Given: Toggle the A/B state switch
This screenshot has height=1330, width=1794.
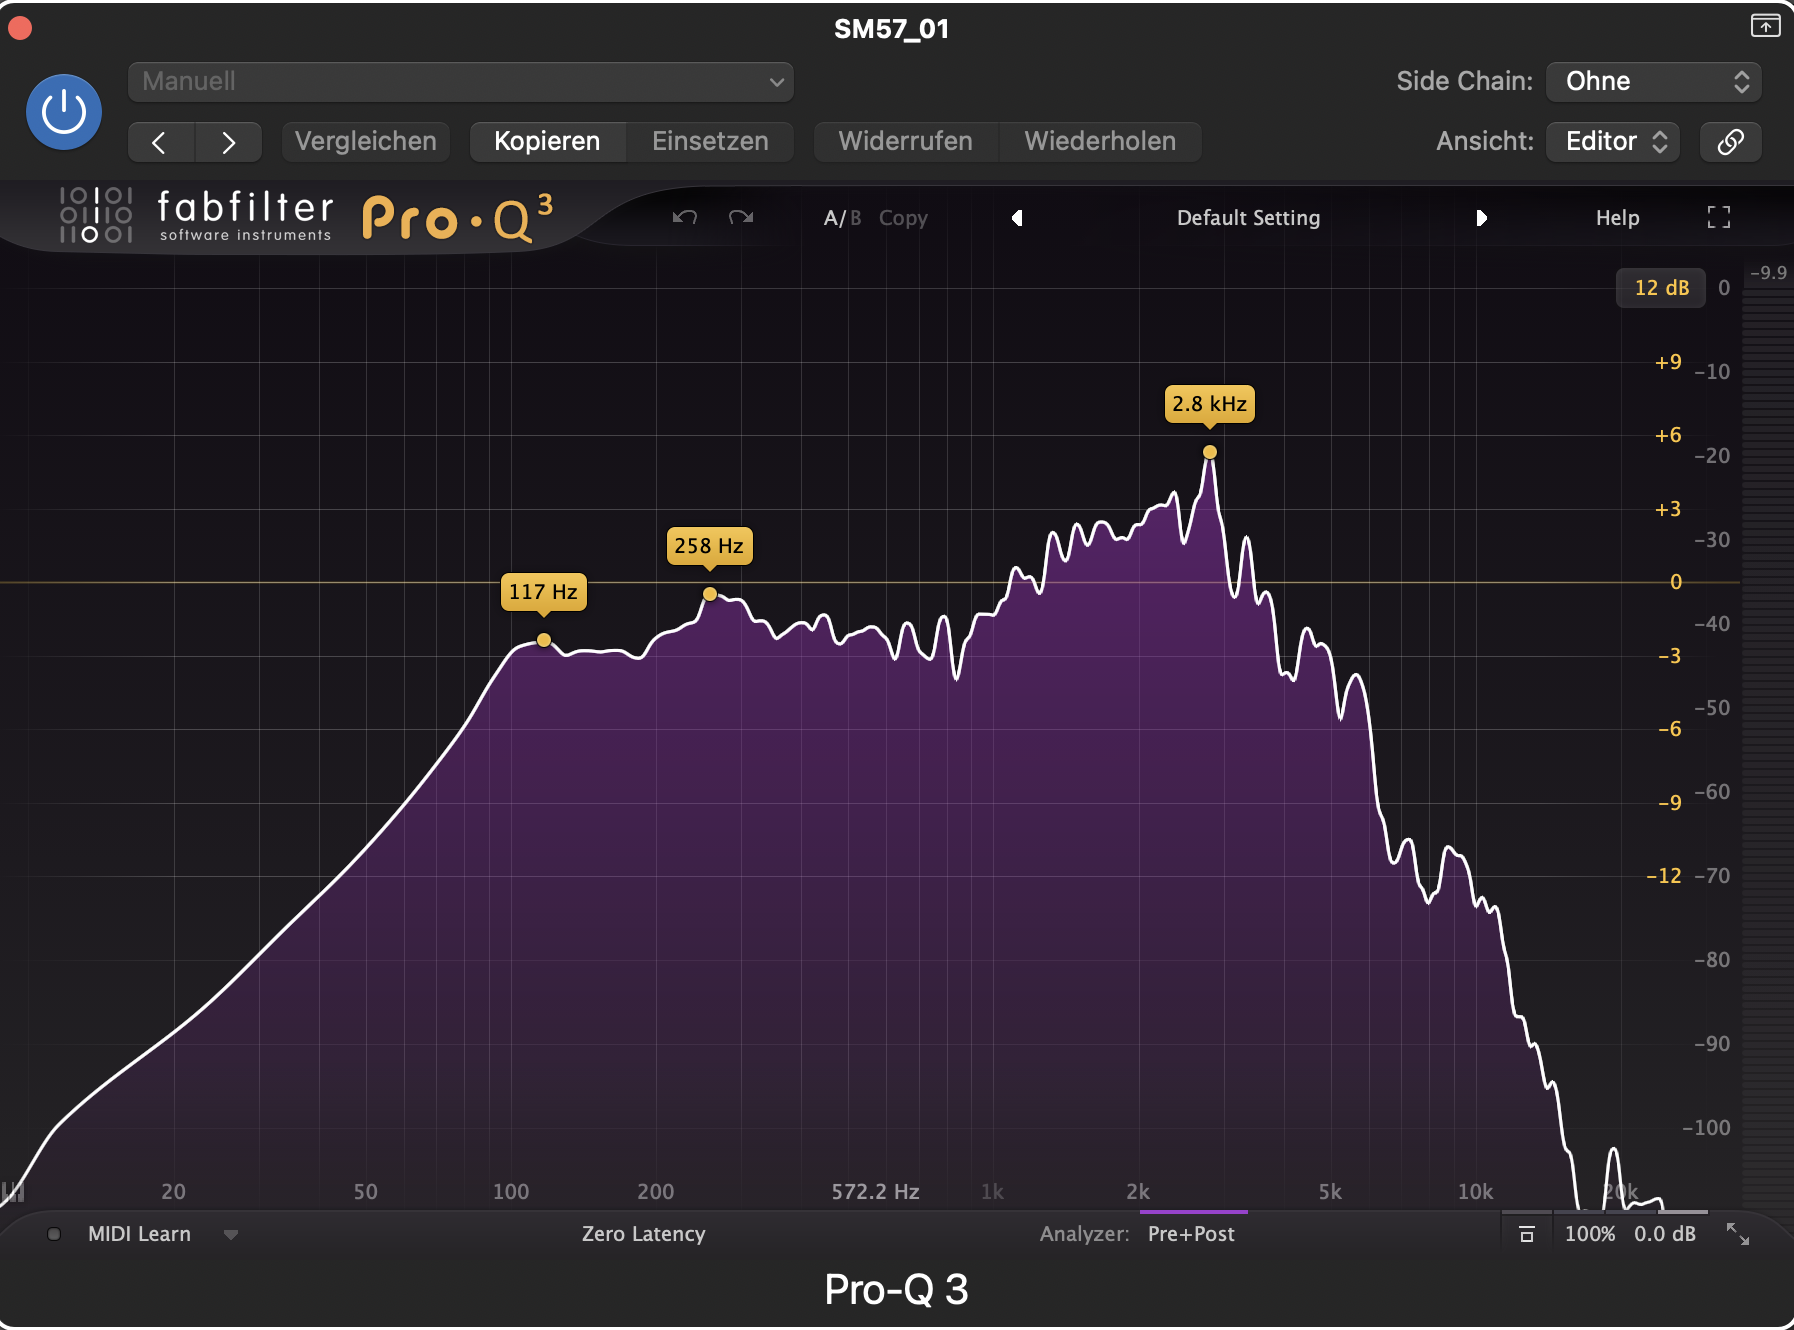Looking at the screenshot, I should click(842, 218).
